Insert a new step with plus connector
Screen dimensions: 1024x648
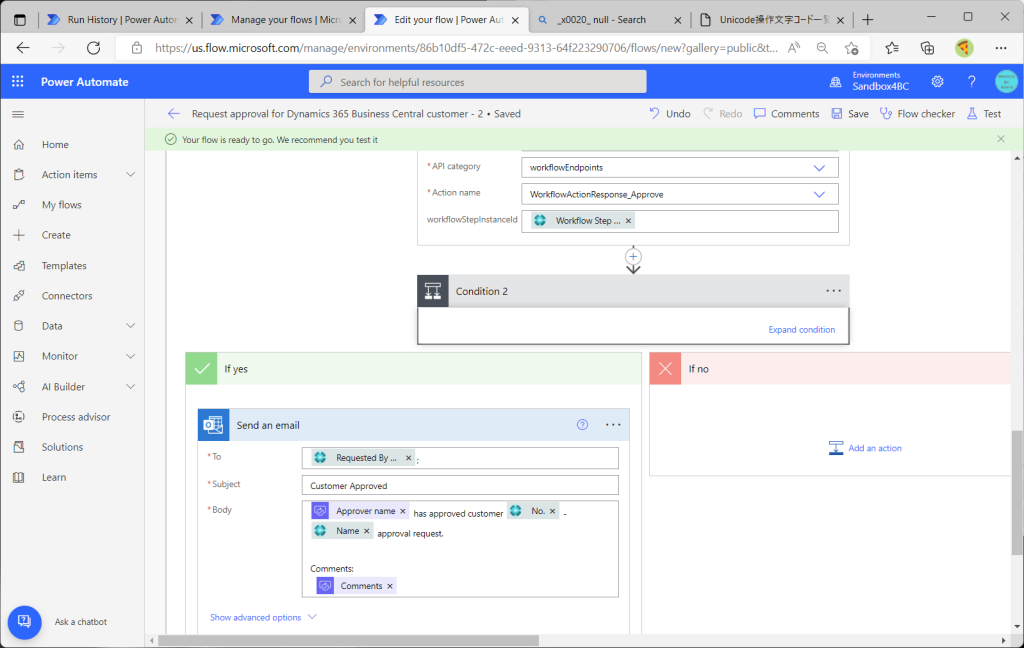(633, 256)
